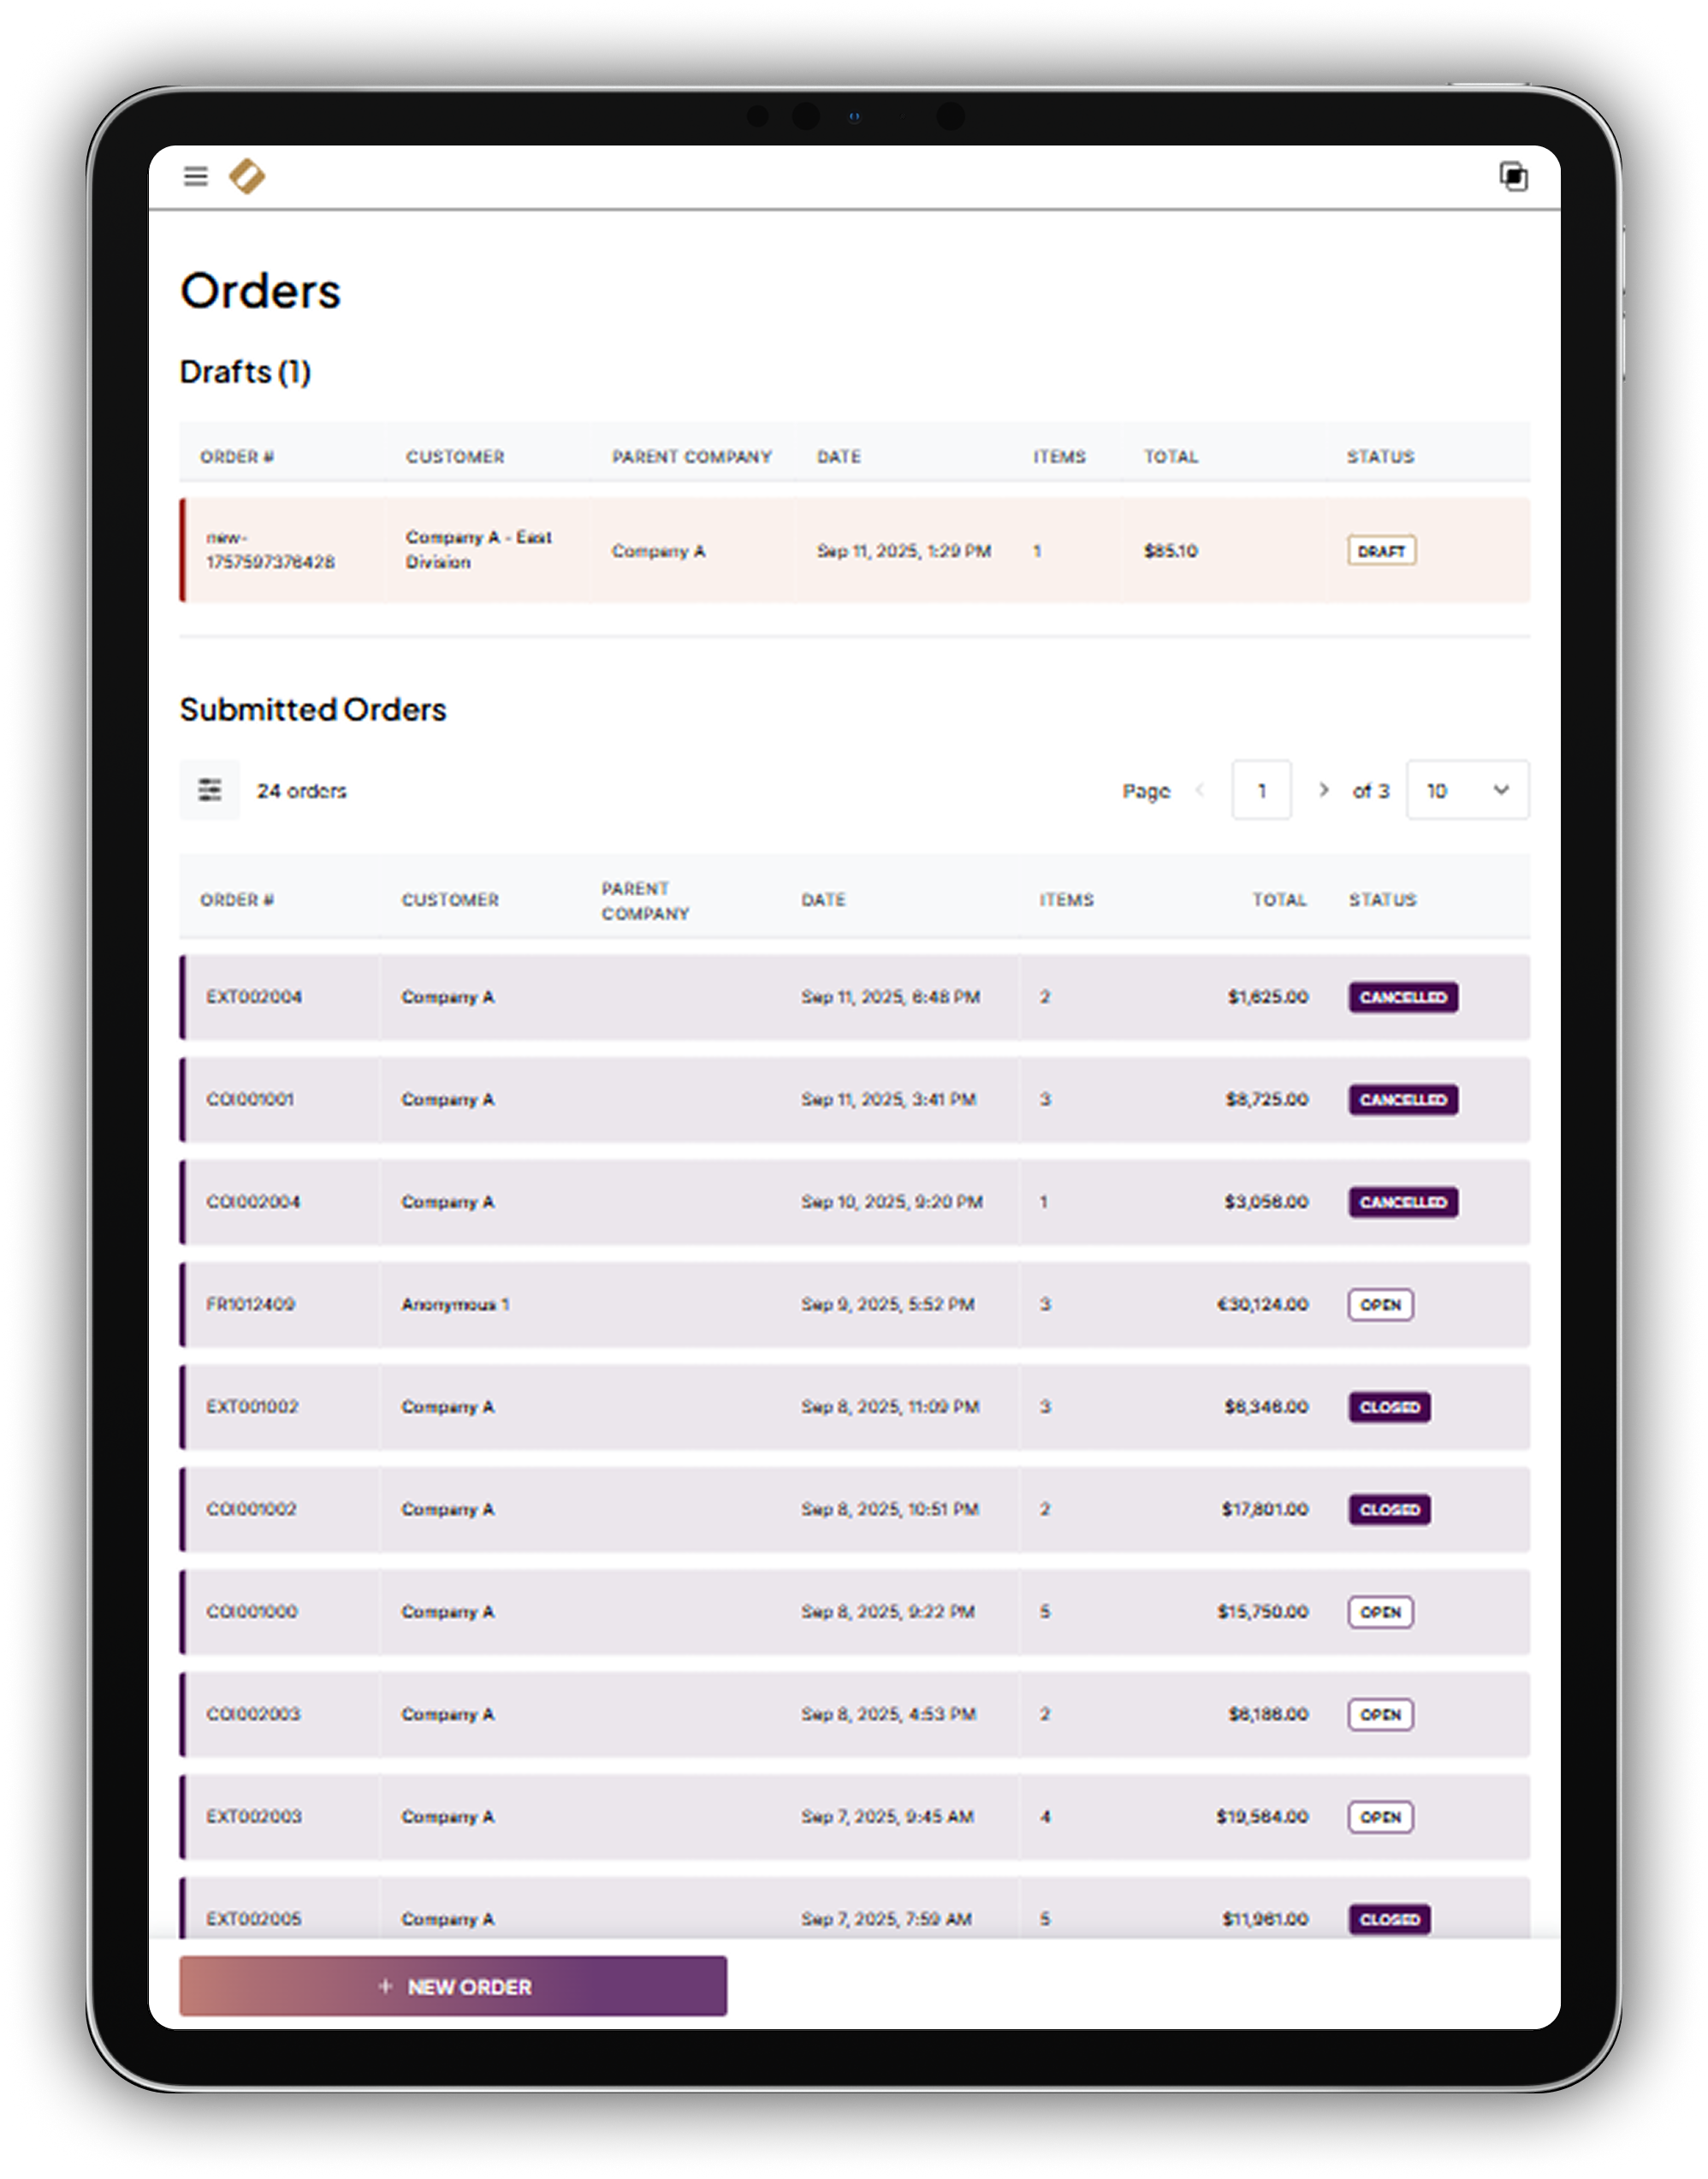Click Customer column header in Drafts table

click(x=455, y=457)
